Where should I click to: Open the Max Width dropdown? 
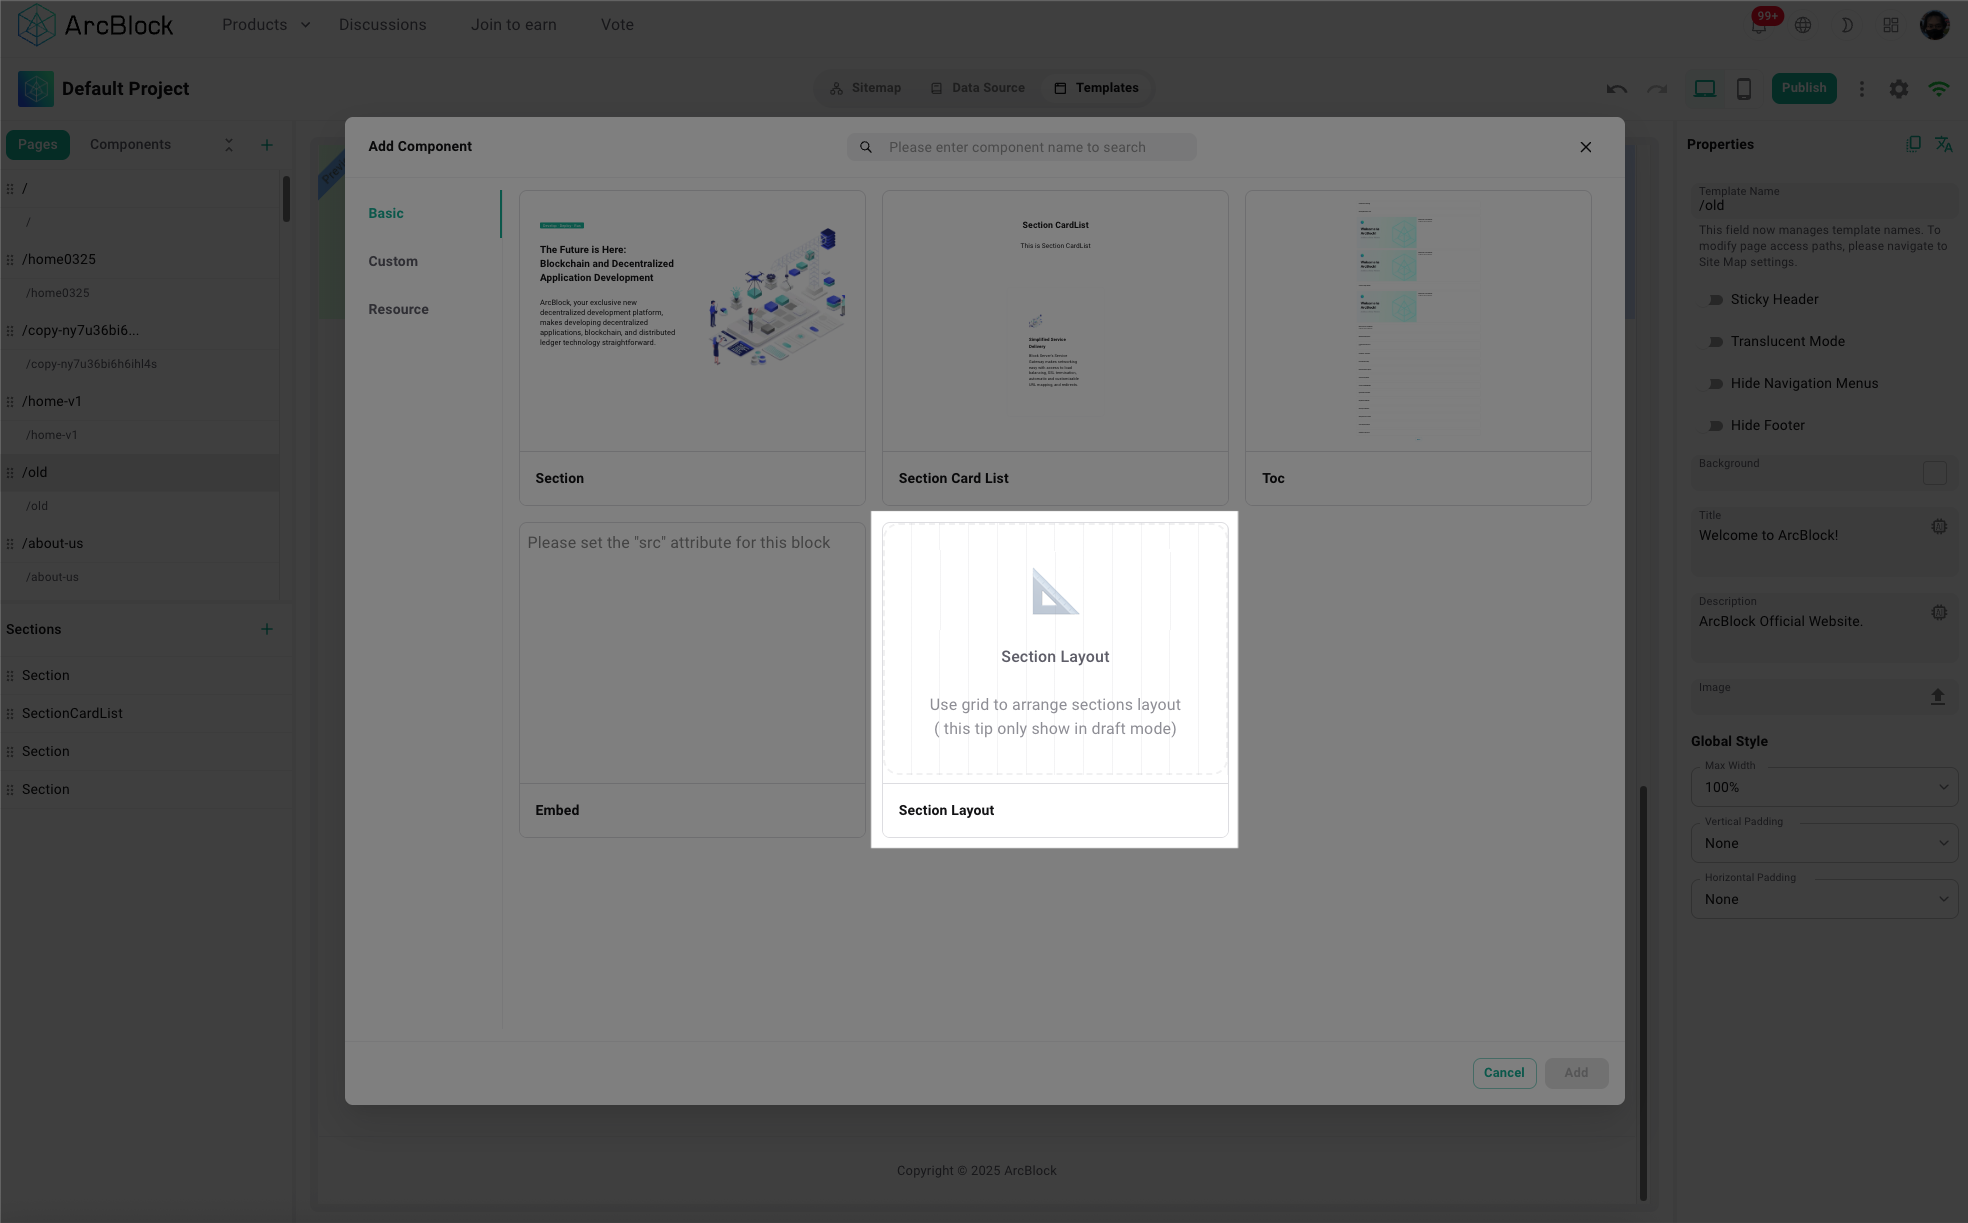pos(1823,788)
